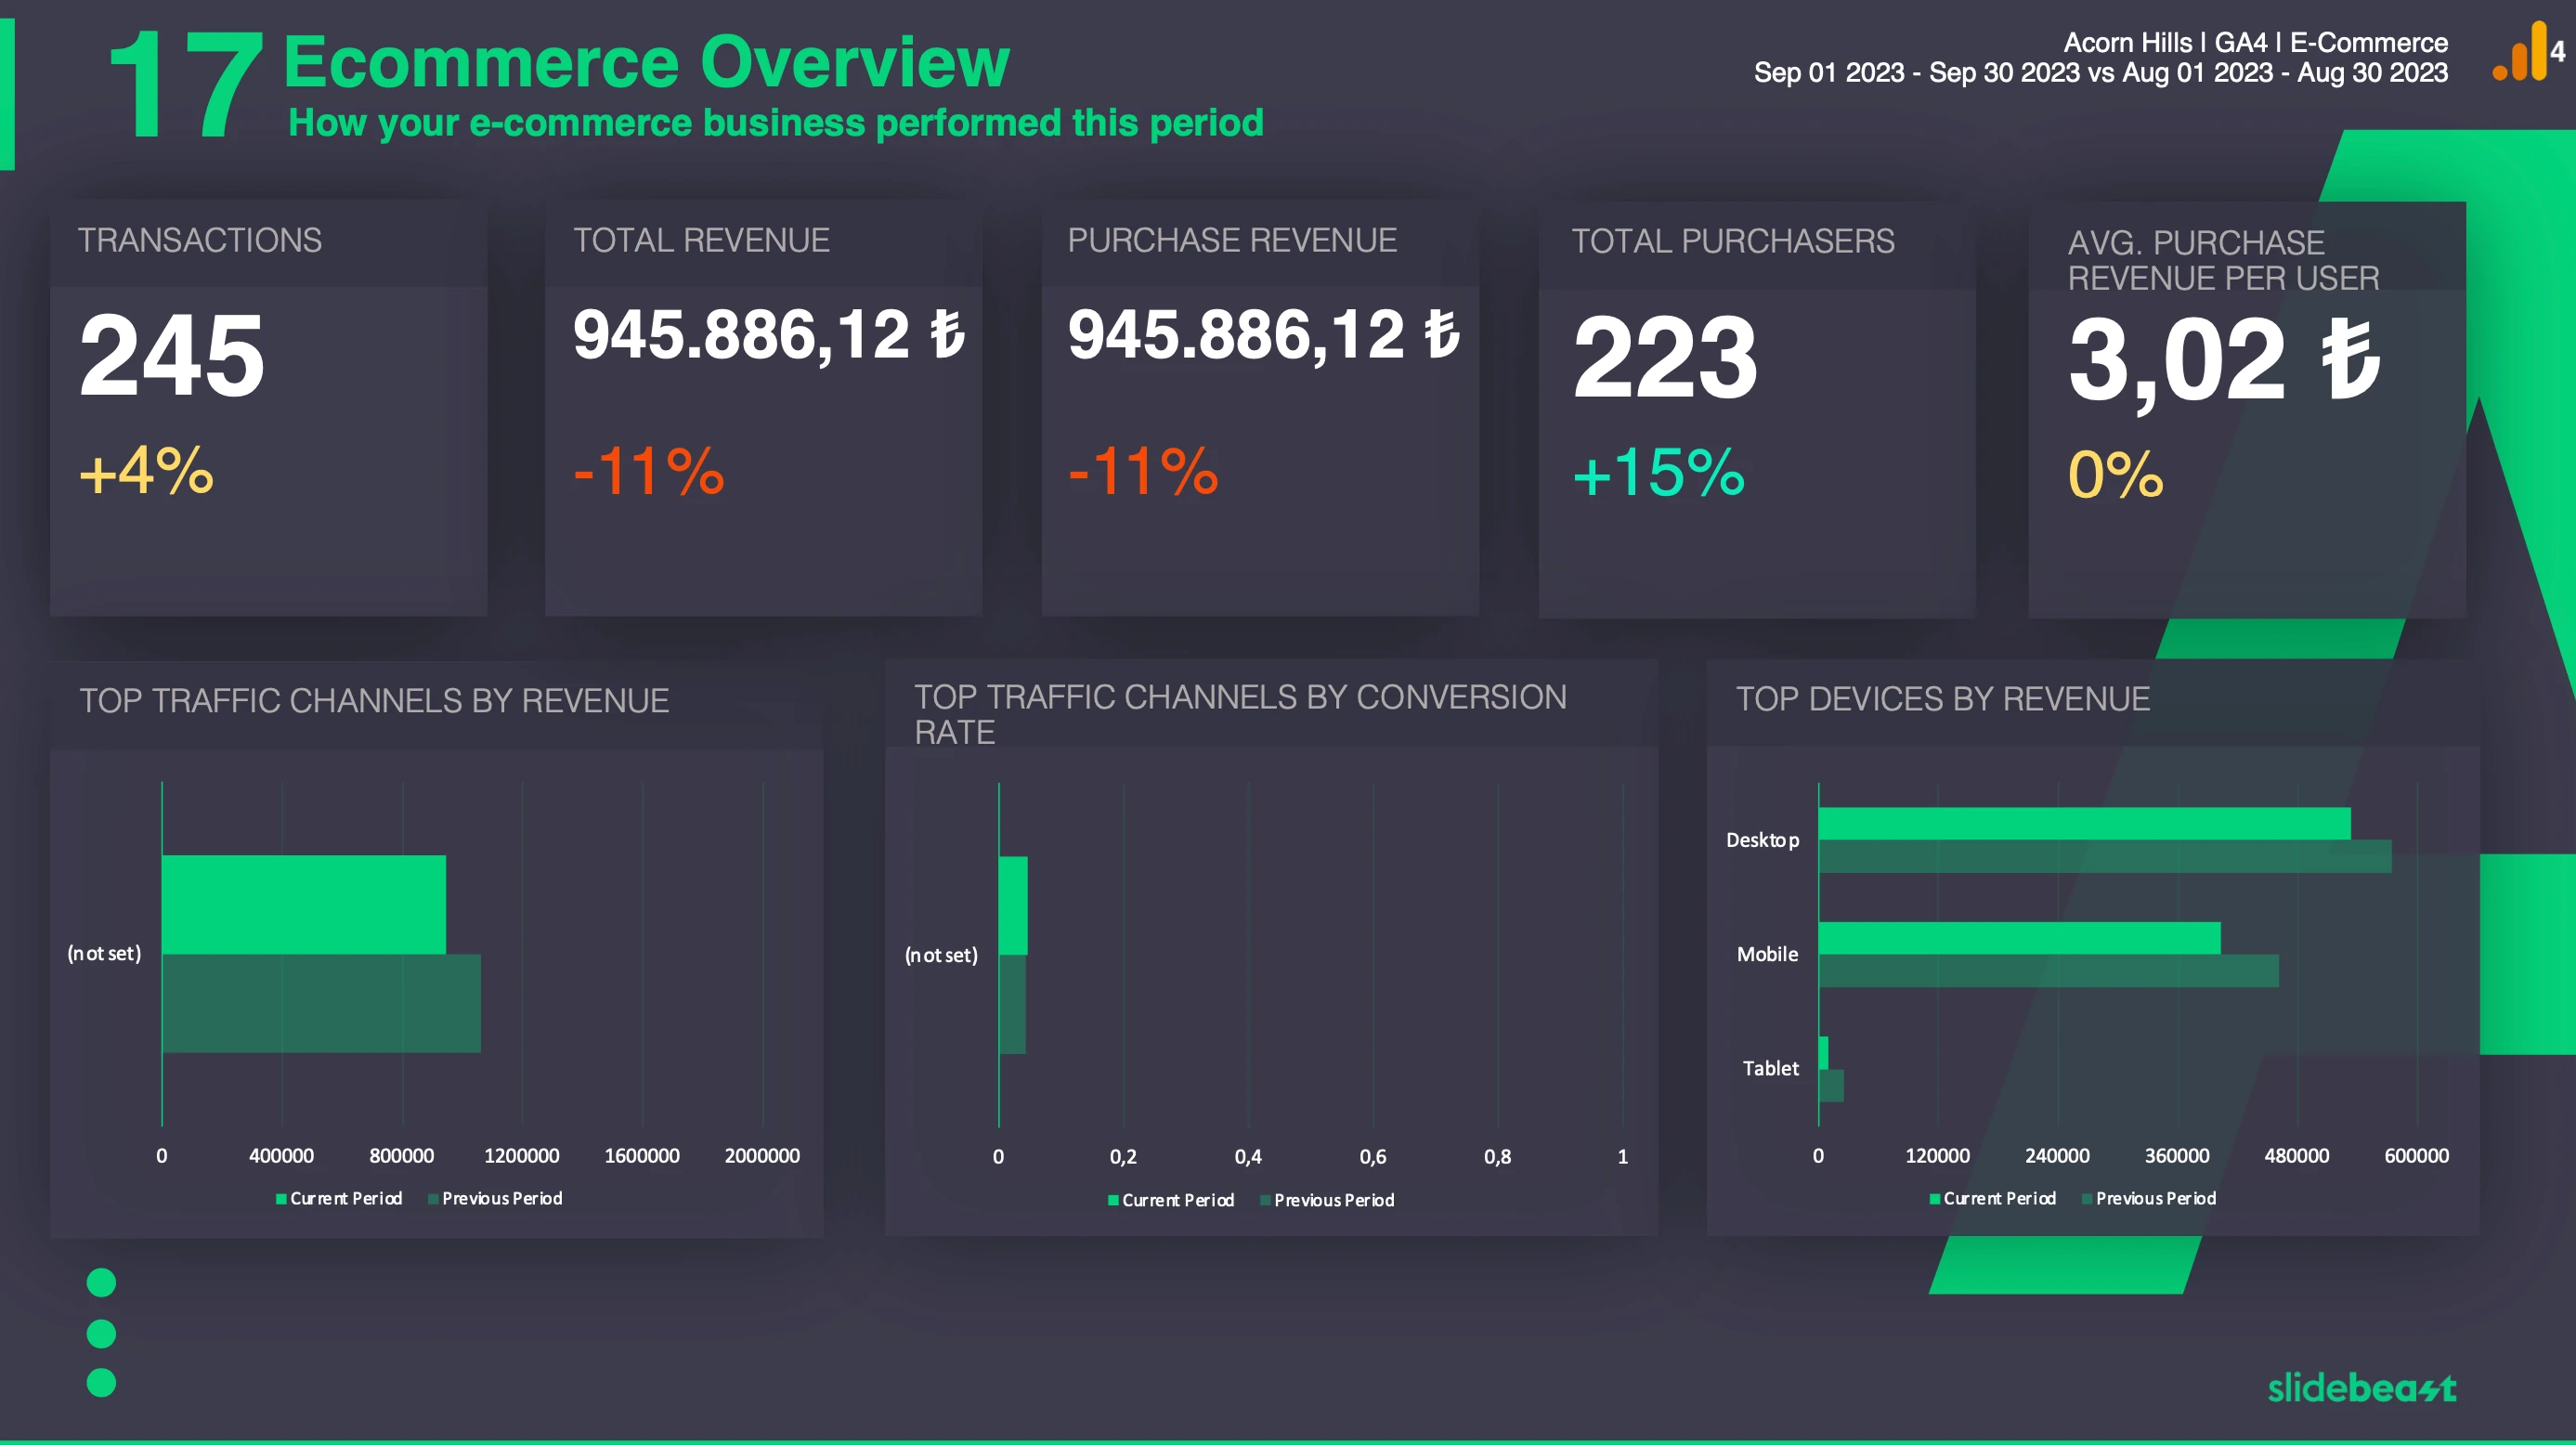Click the 1200000 axis label in the revenue chart

coord(522,1156)
